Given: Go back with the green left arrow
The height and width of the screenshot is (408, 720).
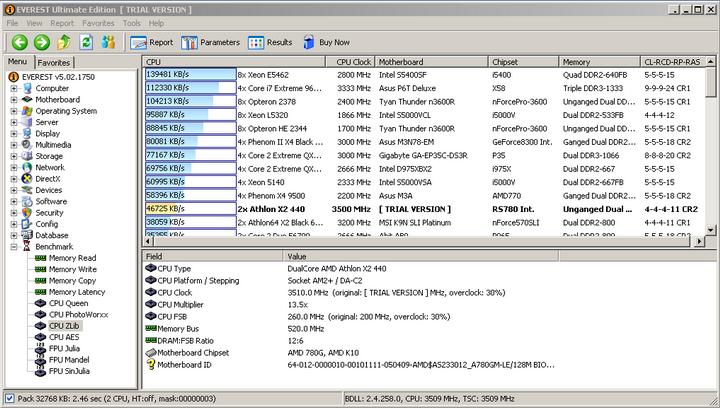Looking at the screenshot, I should pyautogui.click(x=20, y=42).
